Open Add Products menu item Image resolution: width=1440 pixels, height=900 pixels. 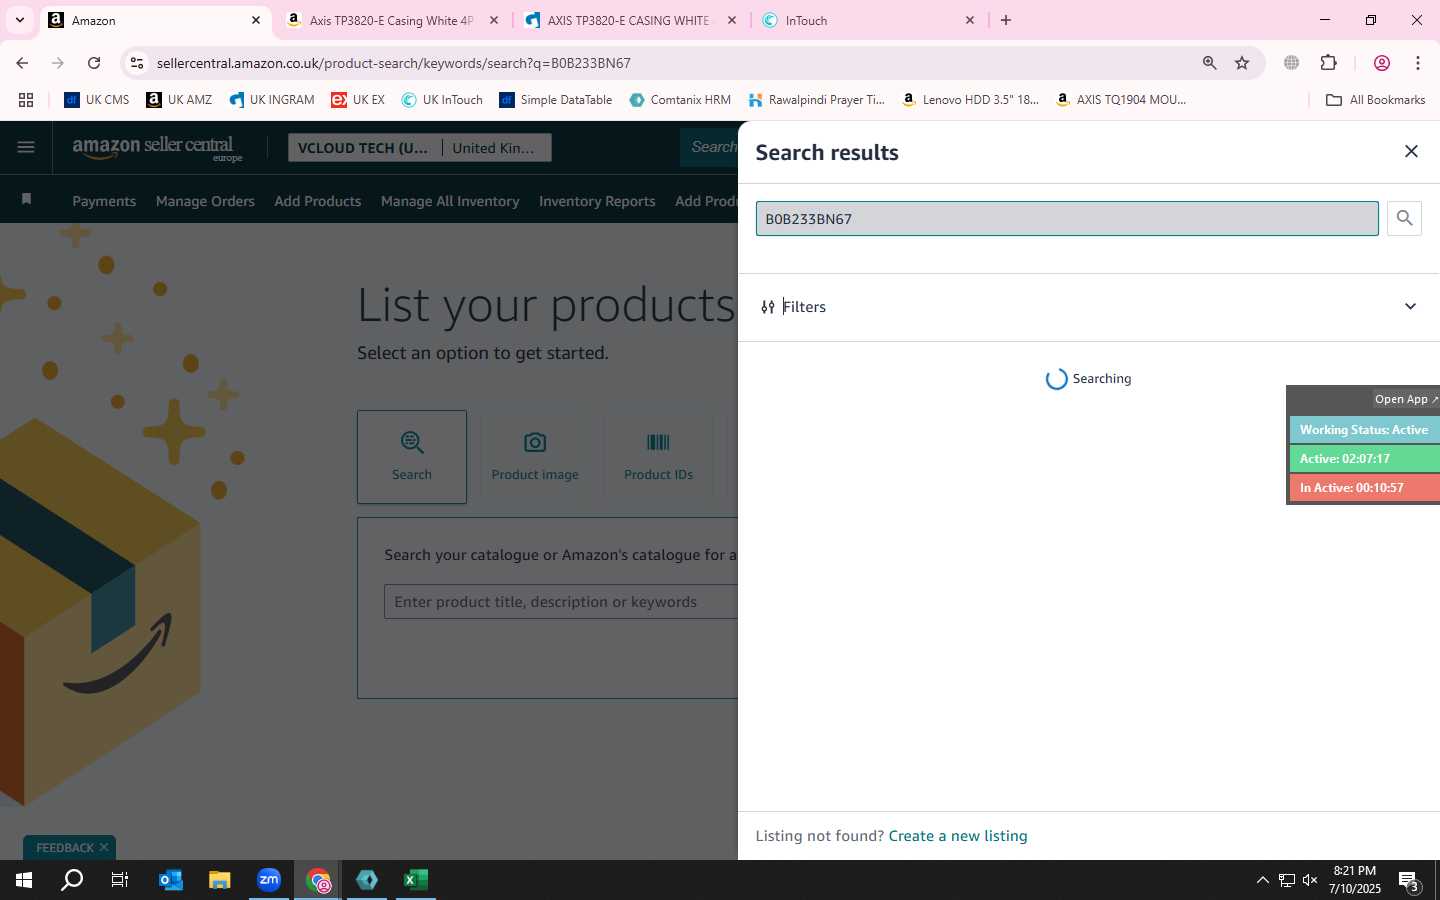click(x=317, y=201)
